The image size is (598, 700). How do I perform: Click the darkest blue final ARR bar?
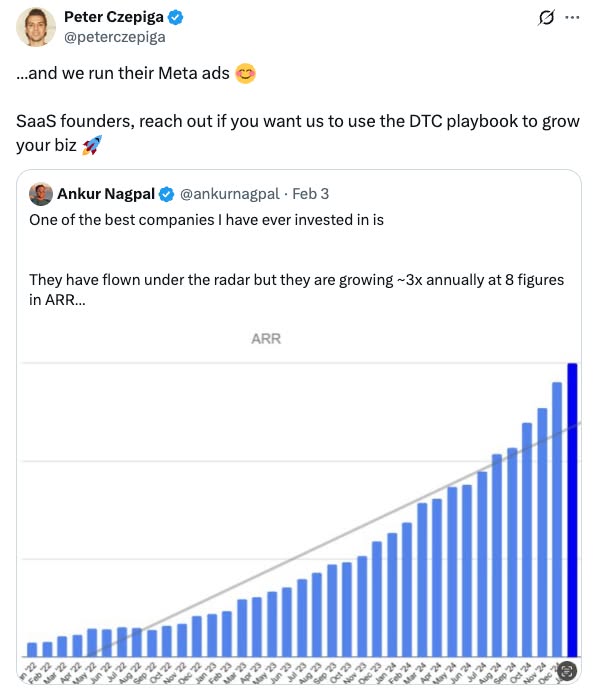[x=572, y=510]
